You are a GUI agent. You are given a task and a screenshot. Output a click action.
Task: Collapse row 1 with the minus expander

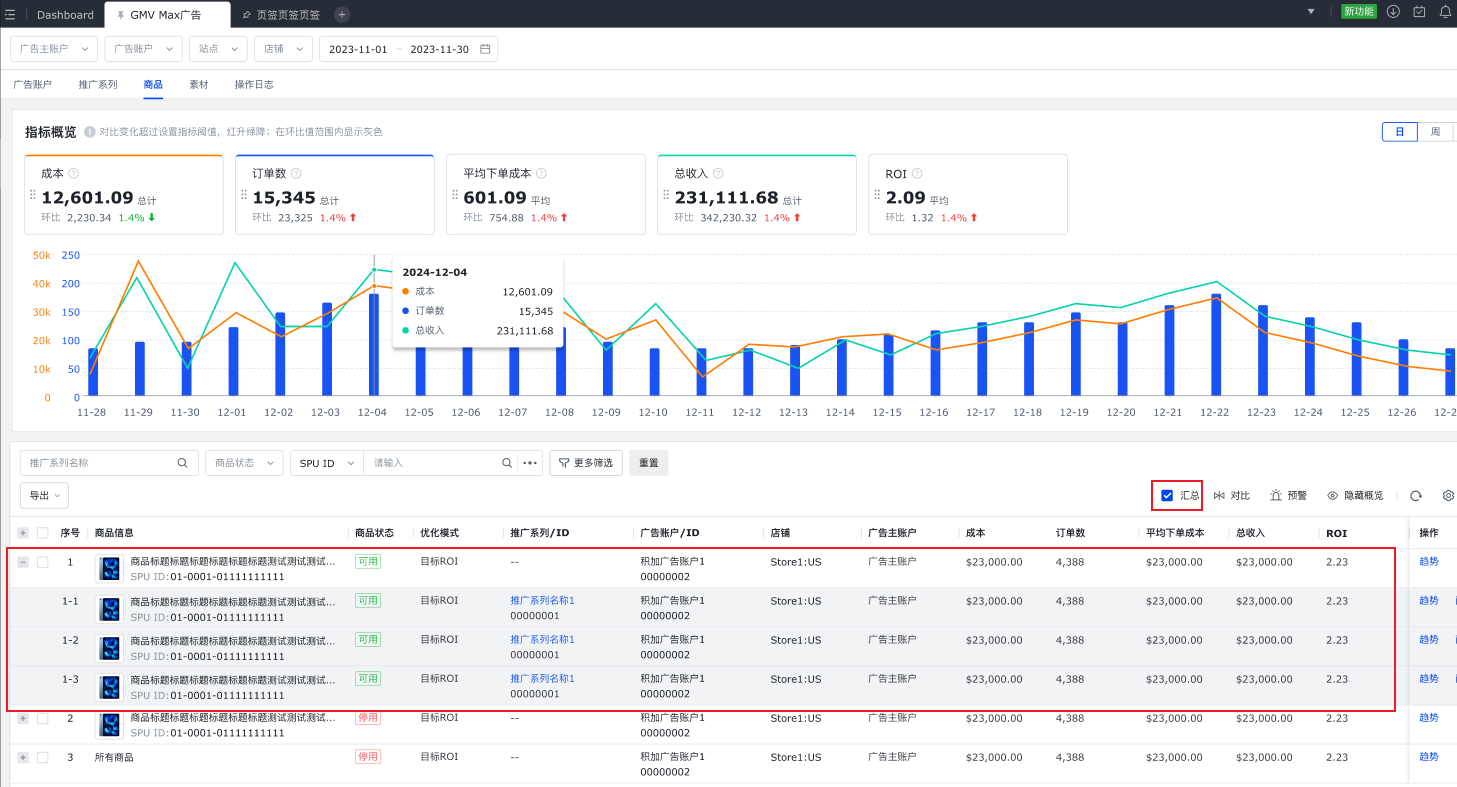(23, 562)
